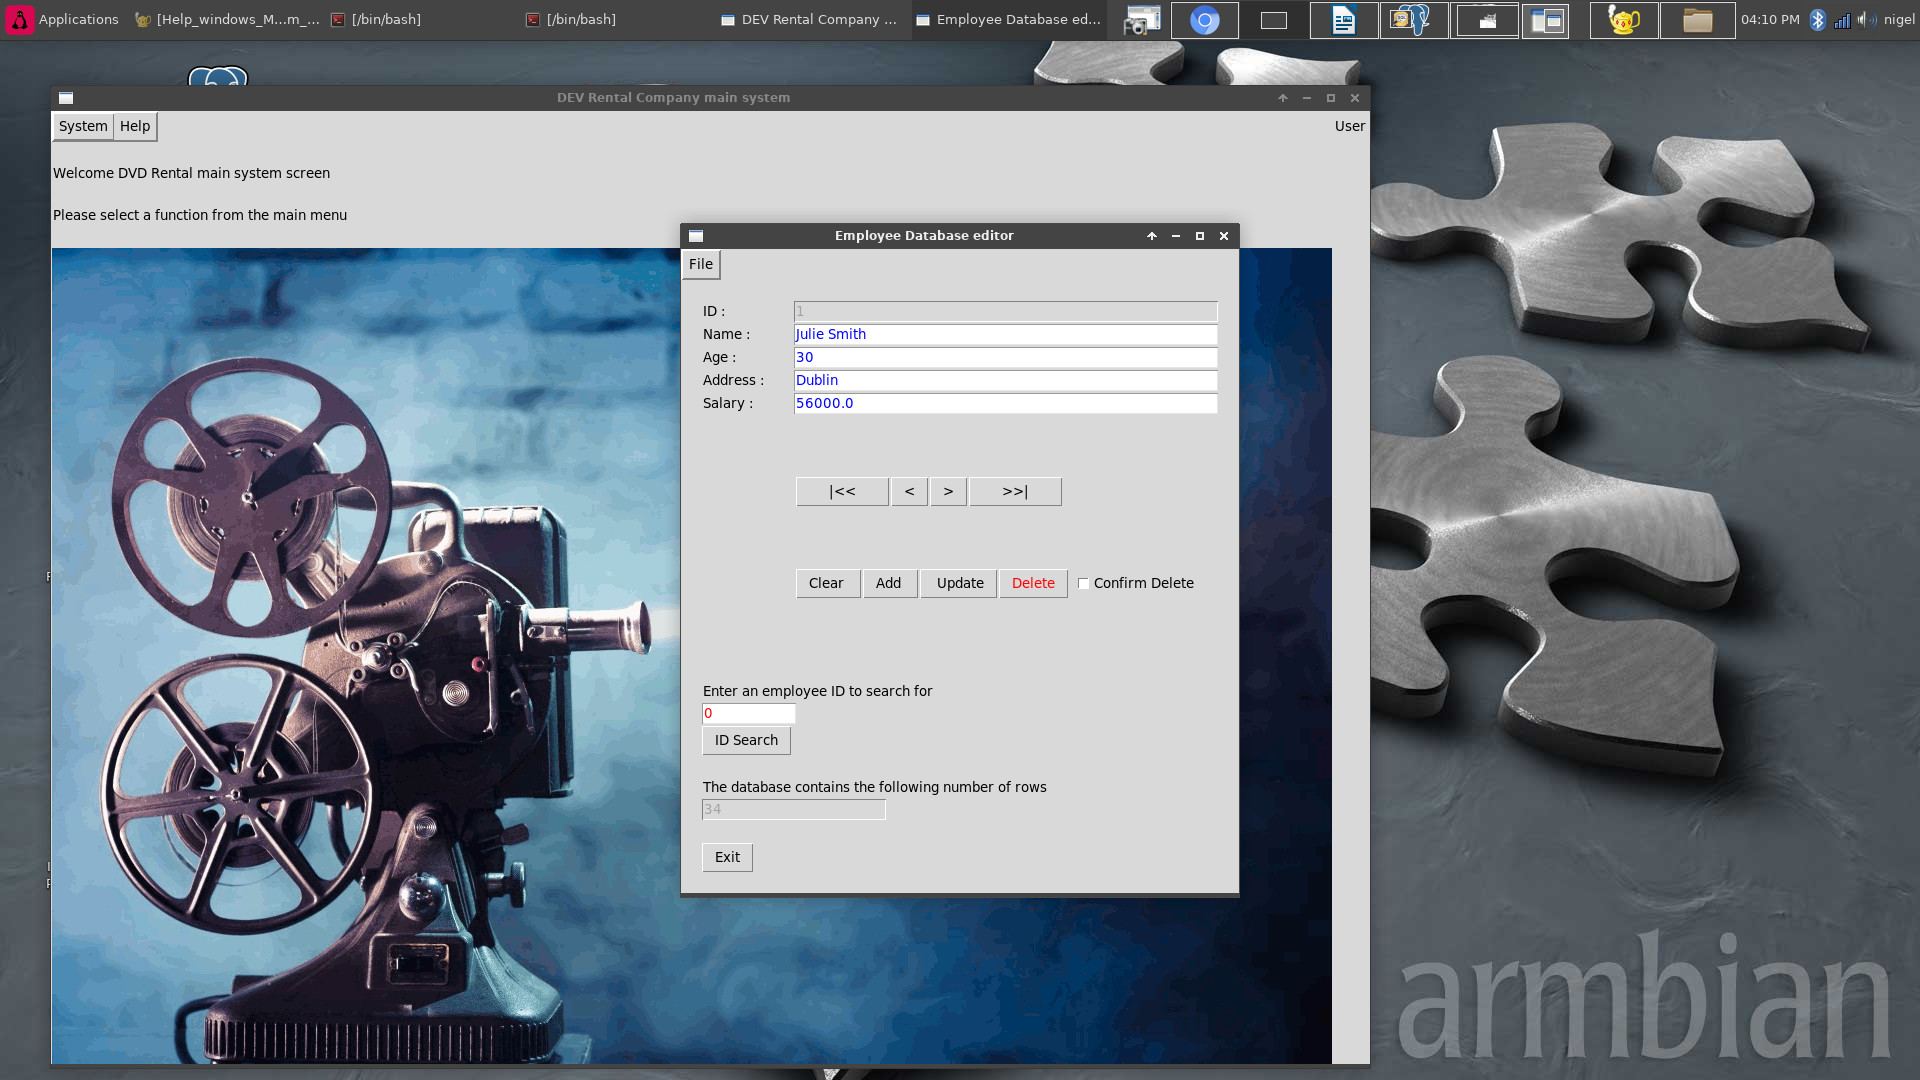Image resolution: width=1920 pixels, height=1080 pixels.
Task: Click the ID Search button
Action: [746, 740]
